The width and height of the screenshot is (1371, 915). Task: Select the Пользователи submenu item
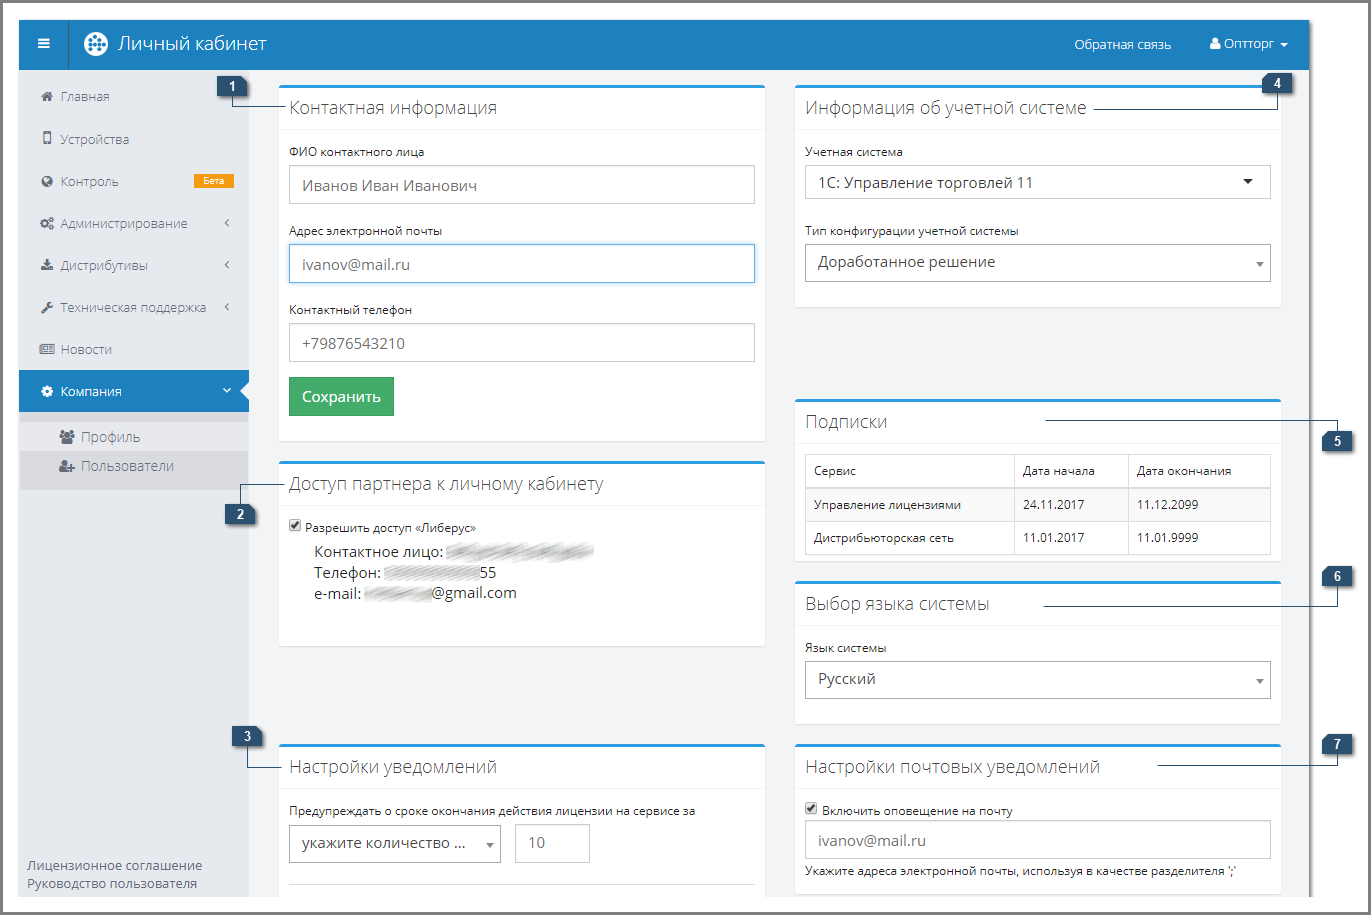tap(134, 466)
